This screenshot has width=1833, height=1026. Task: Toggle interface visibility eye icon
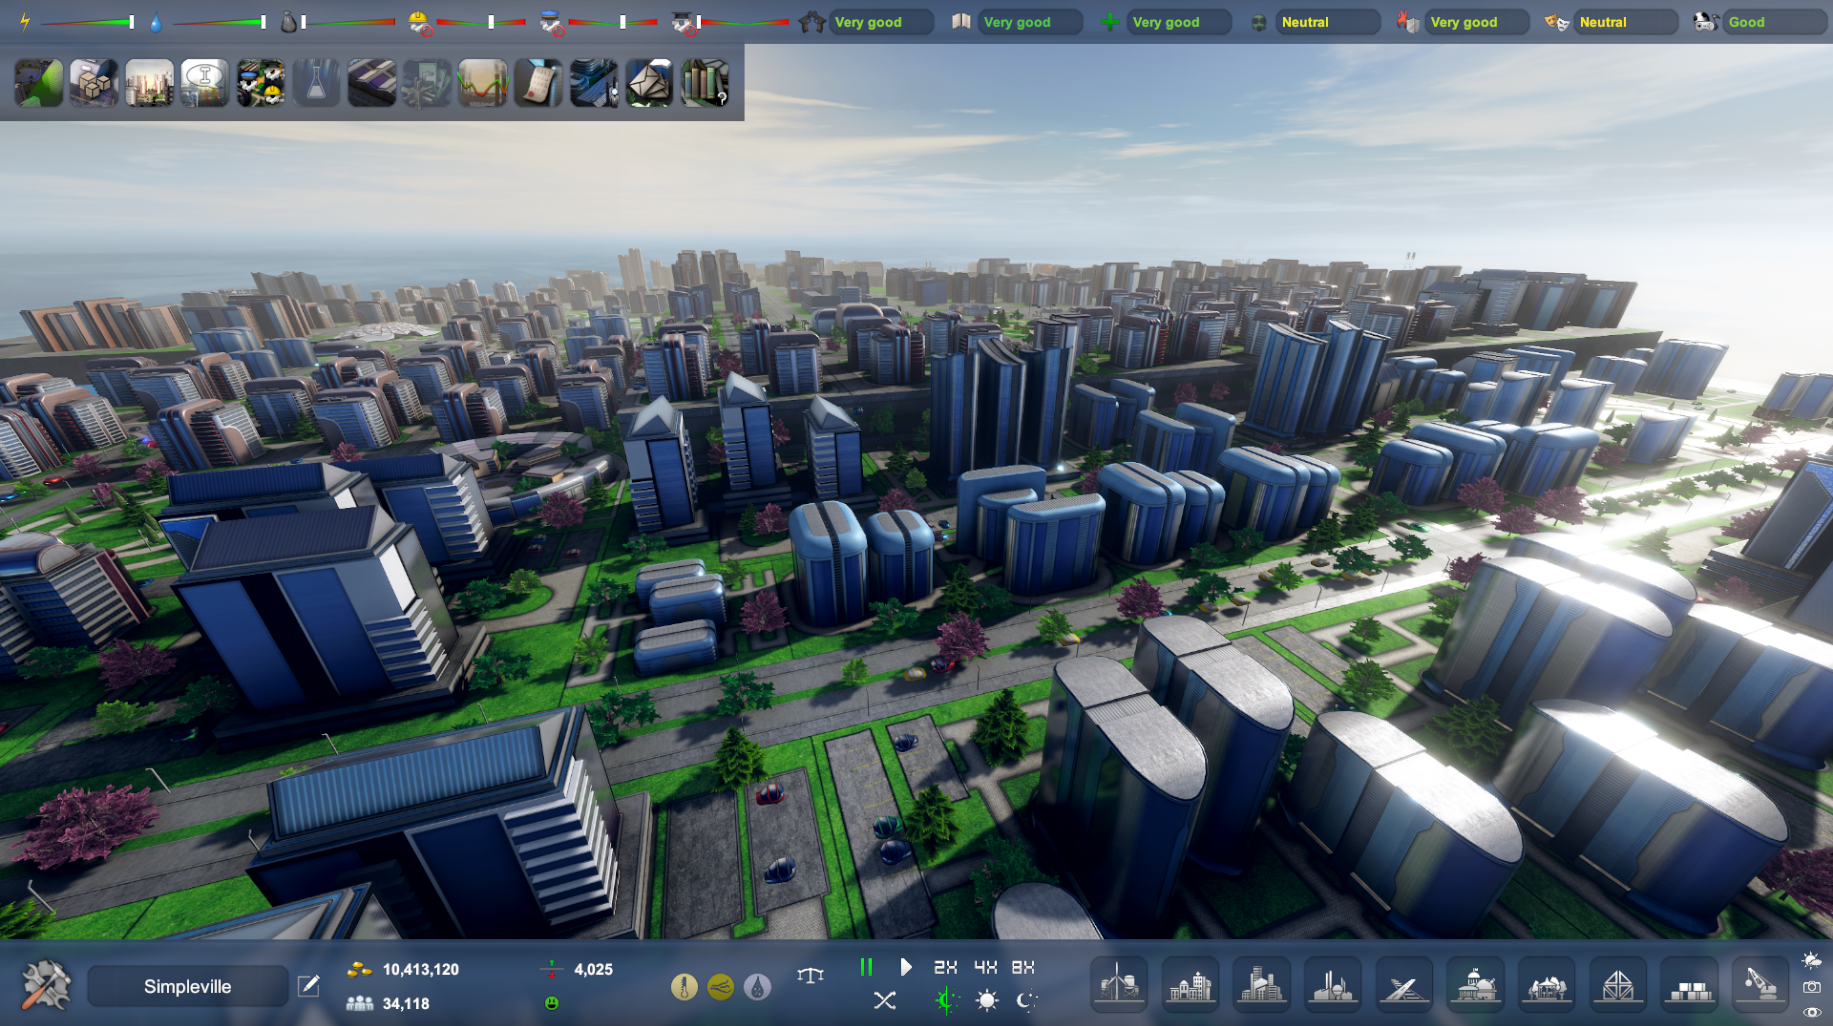pyautogui.click(x=1812, y=1012)
